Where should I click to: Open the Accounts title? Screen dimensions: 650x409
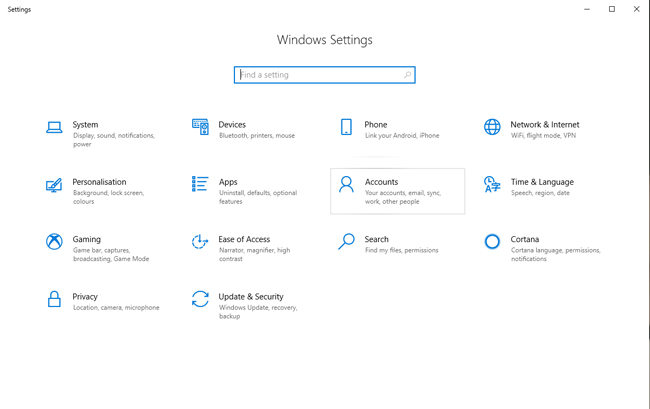coord(381,182)
